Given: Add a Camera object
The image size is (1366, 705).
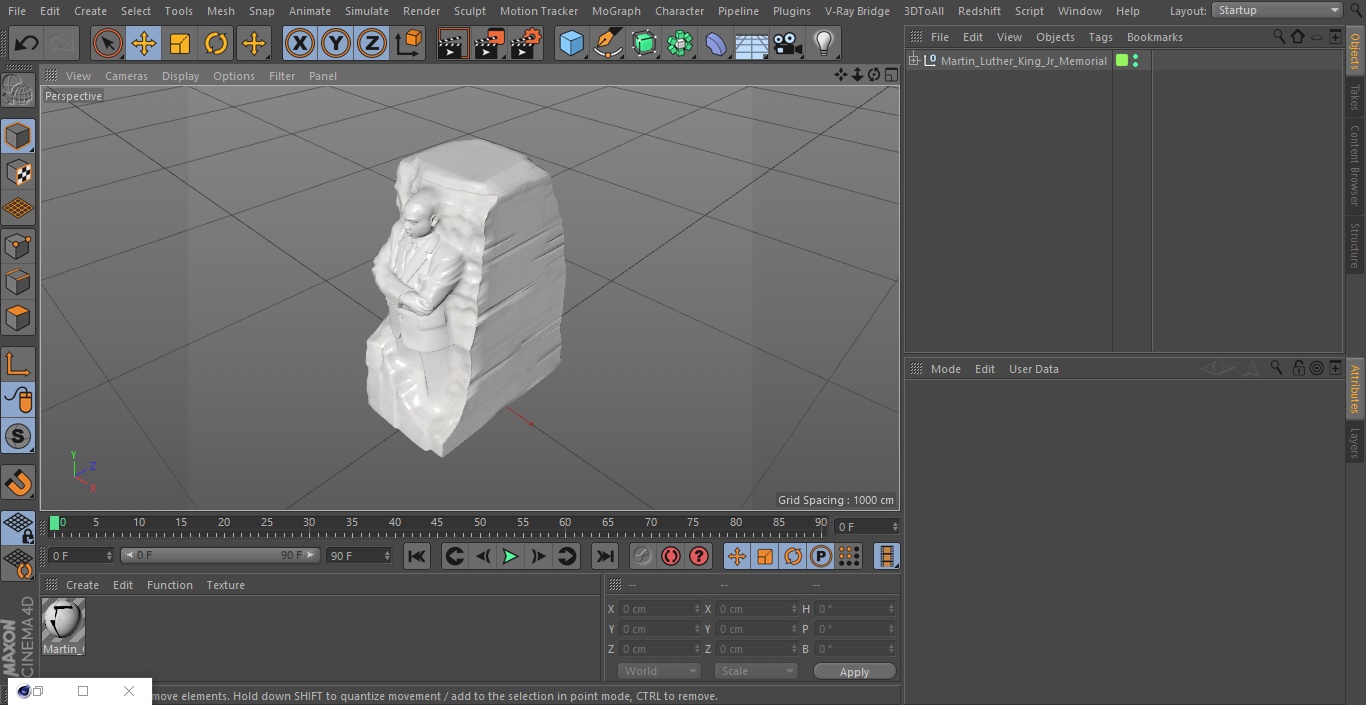Looking at the screenshot, I should (788, 43).
